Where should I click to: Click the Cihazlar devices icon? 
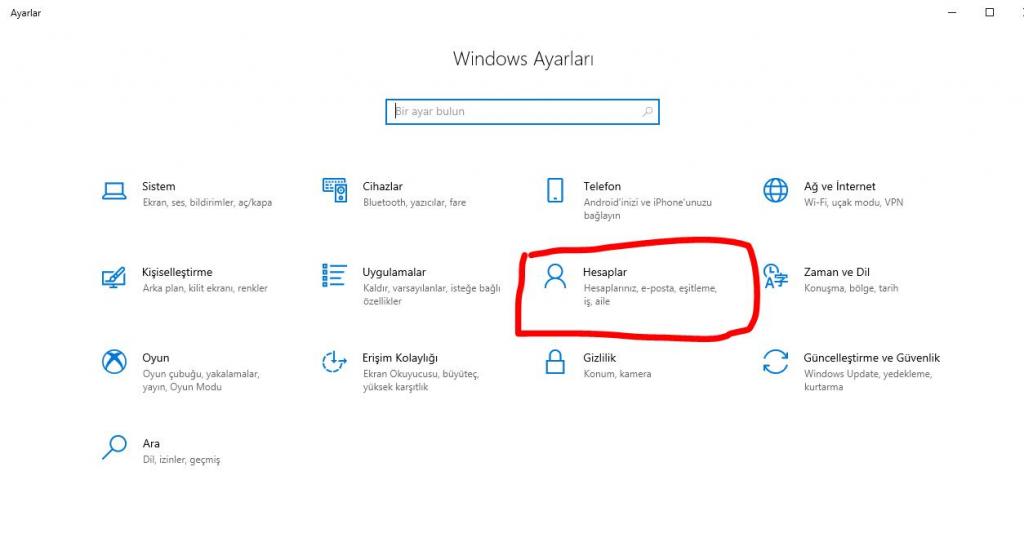pyautogui.click(x=334, y=190)
